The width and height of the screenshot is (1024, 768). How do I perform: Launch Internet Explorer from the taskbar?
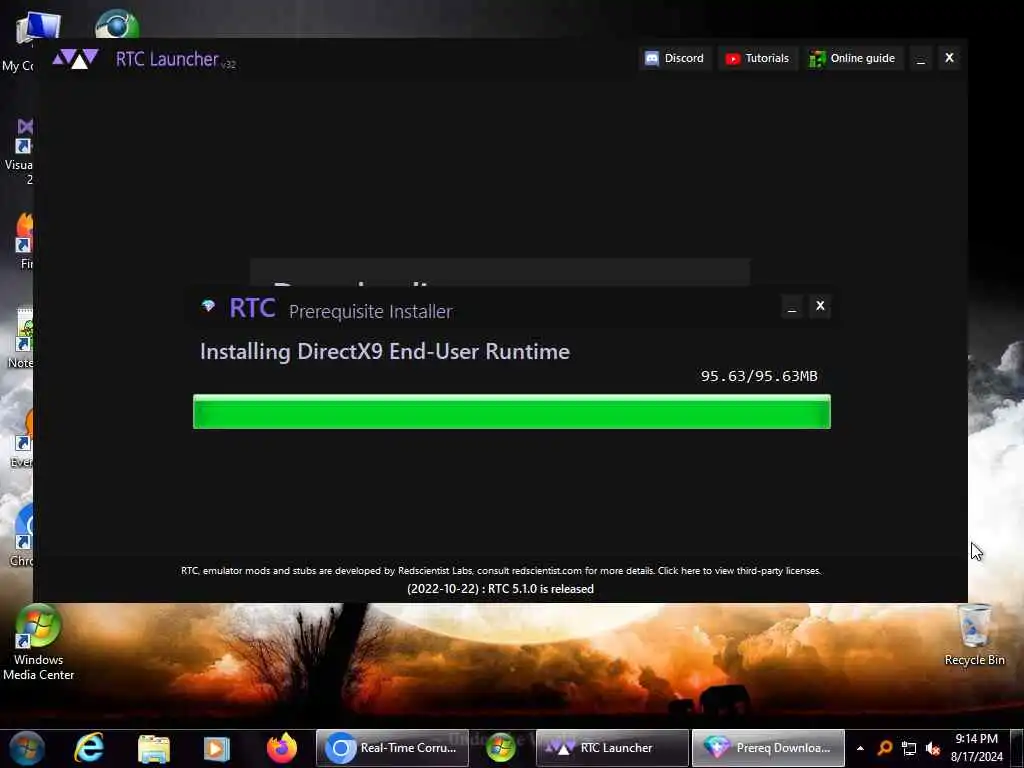click(89, 748)
